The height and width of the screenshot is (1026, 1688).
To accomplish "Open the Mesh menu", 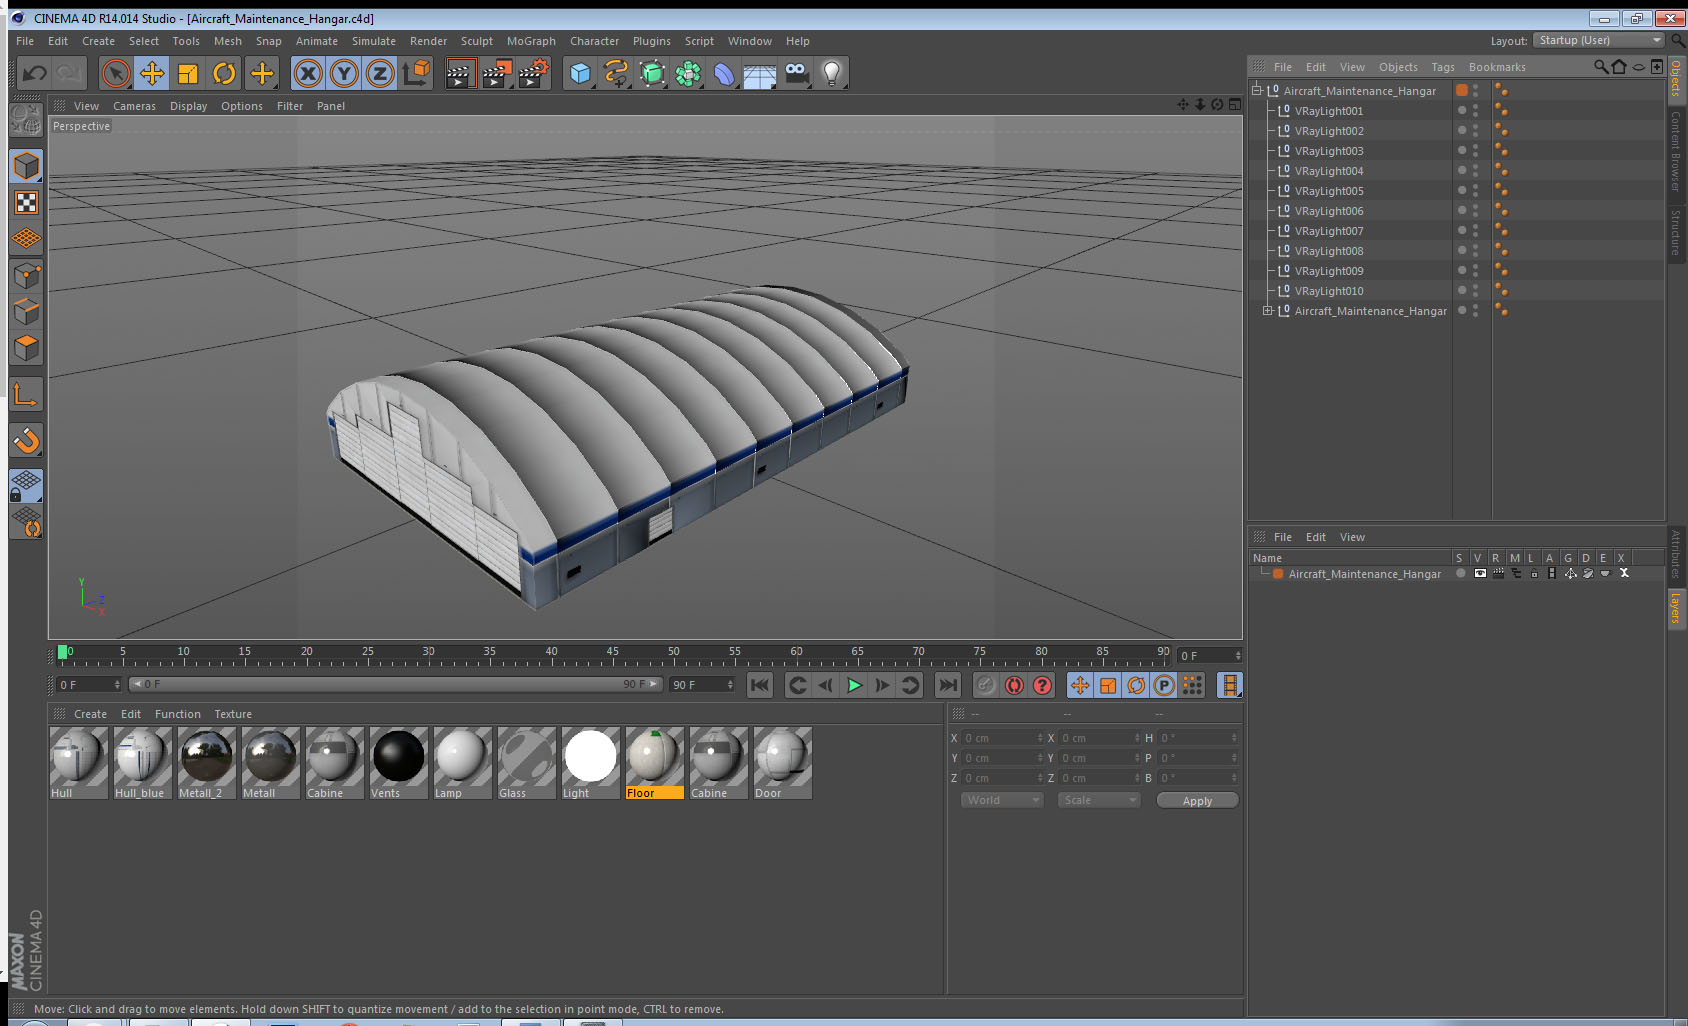I will click(x=227, y=41).
